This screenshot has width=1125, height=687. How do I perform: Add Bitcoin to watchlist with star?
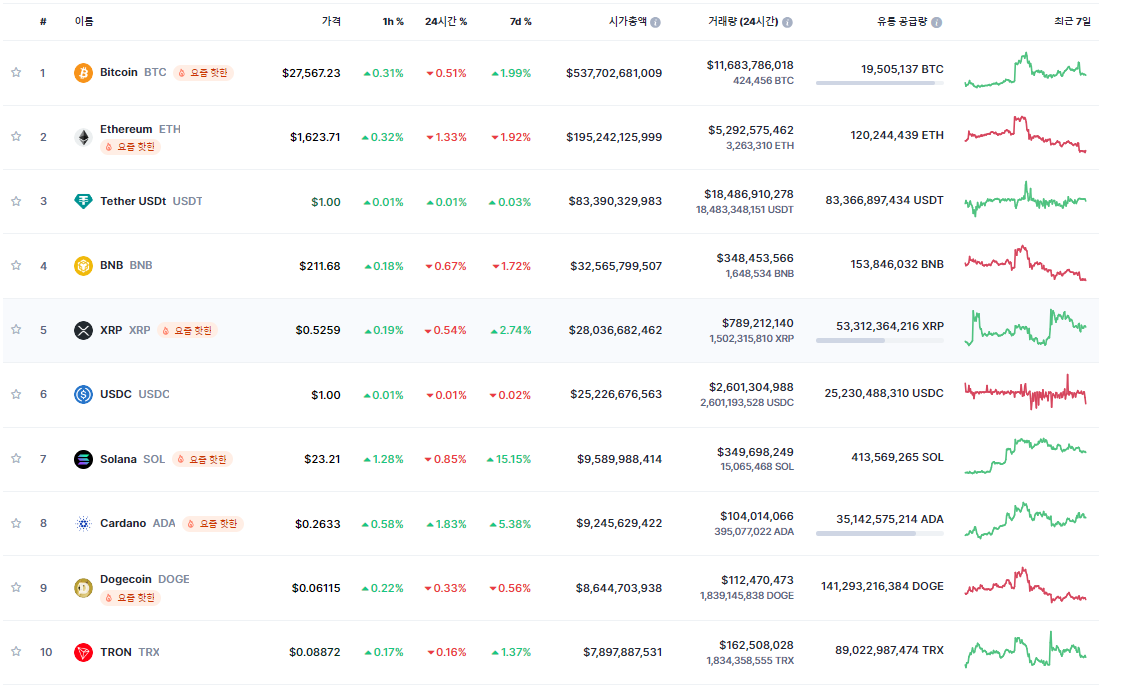tap(16, 72)
